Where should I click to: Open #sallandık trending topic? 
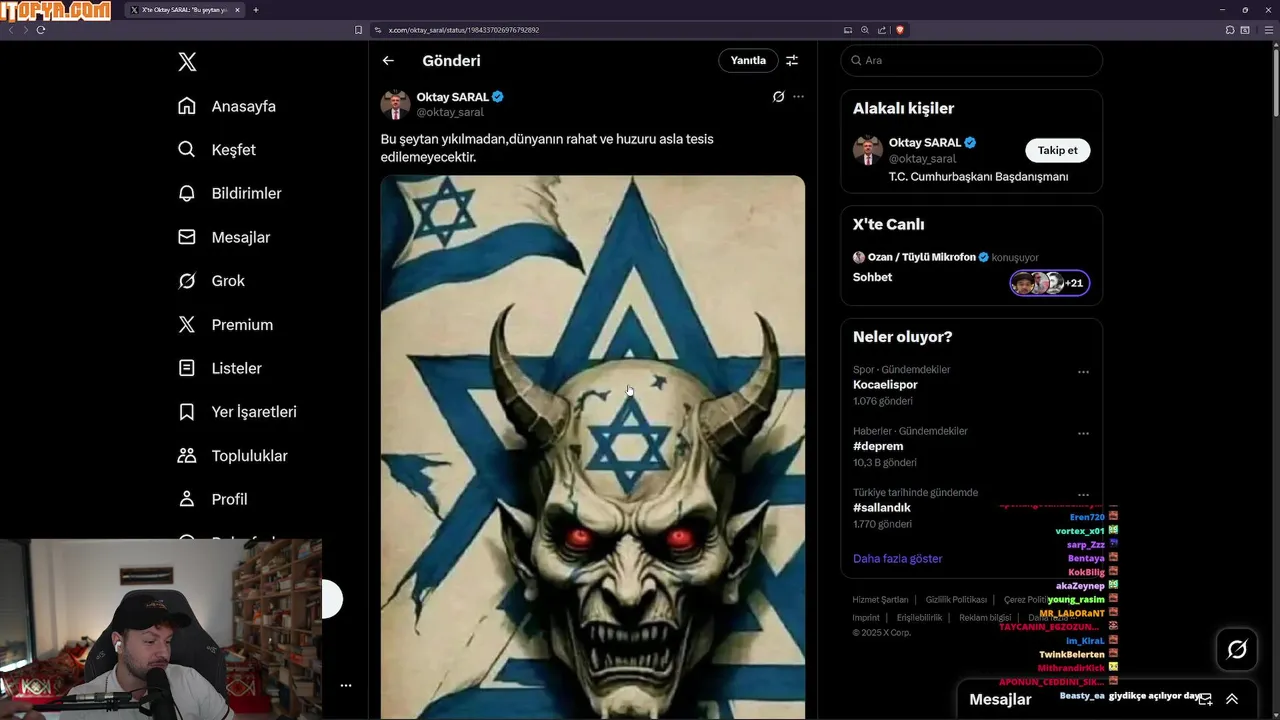click(x=882, y=508)
